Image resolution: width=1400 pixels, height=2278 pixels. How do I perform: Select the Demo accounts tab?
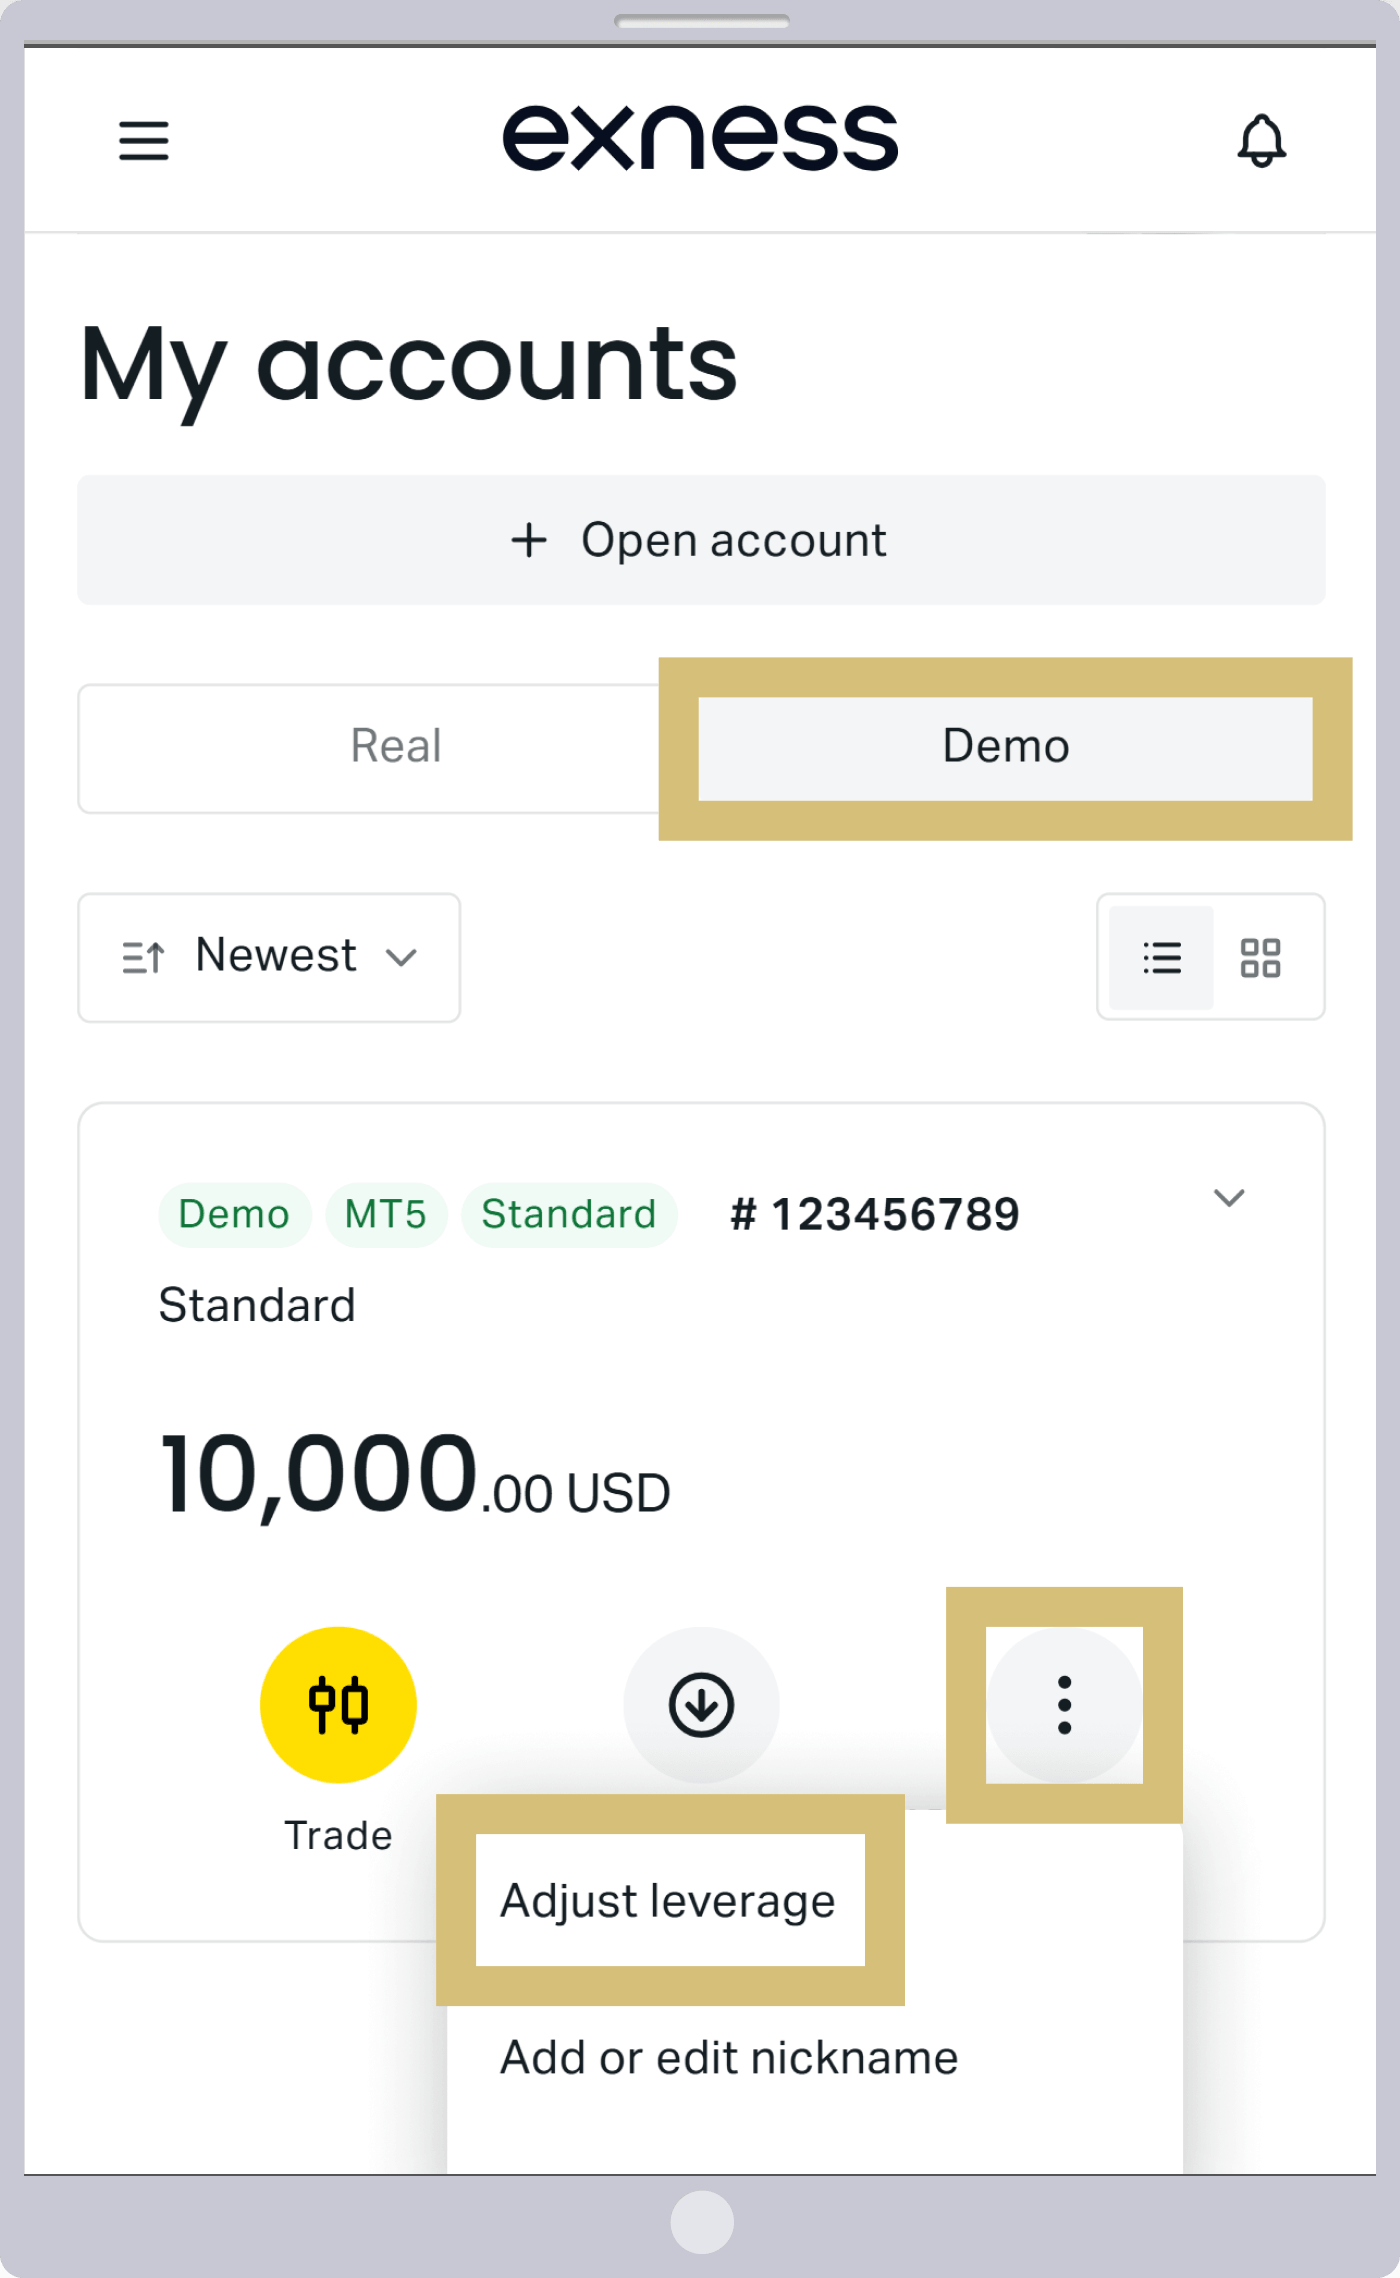tap(1005, 747)
